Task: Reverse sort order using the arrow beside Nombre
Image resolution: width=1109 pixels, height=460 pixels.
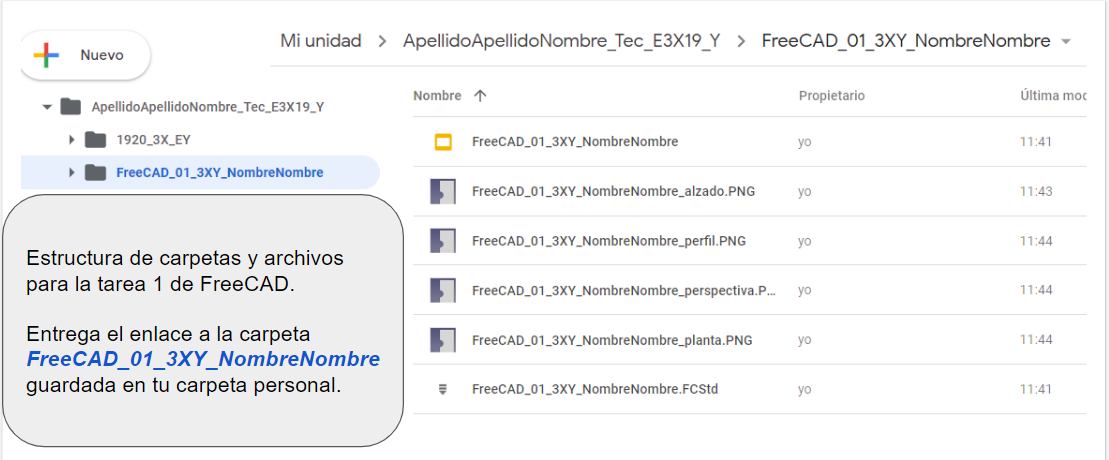Action: tap(480, 96)
